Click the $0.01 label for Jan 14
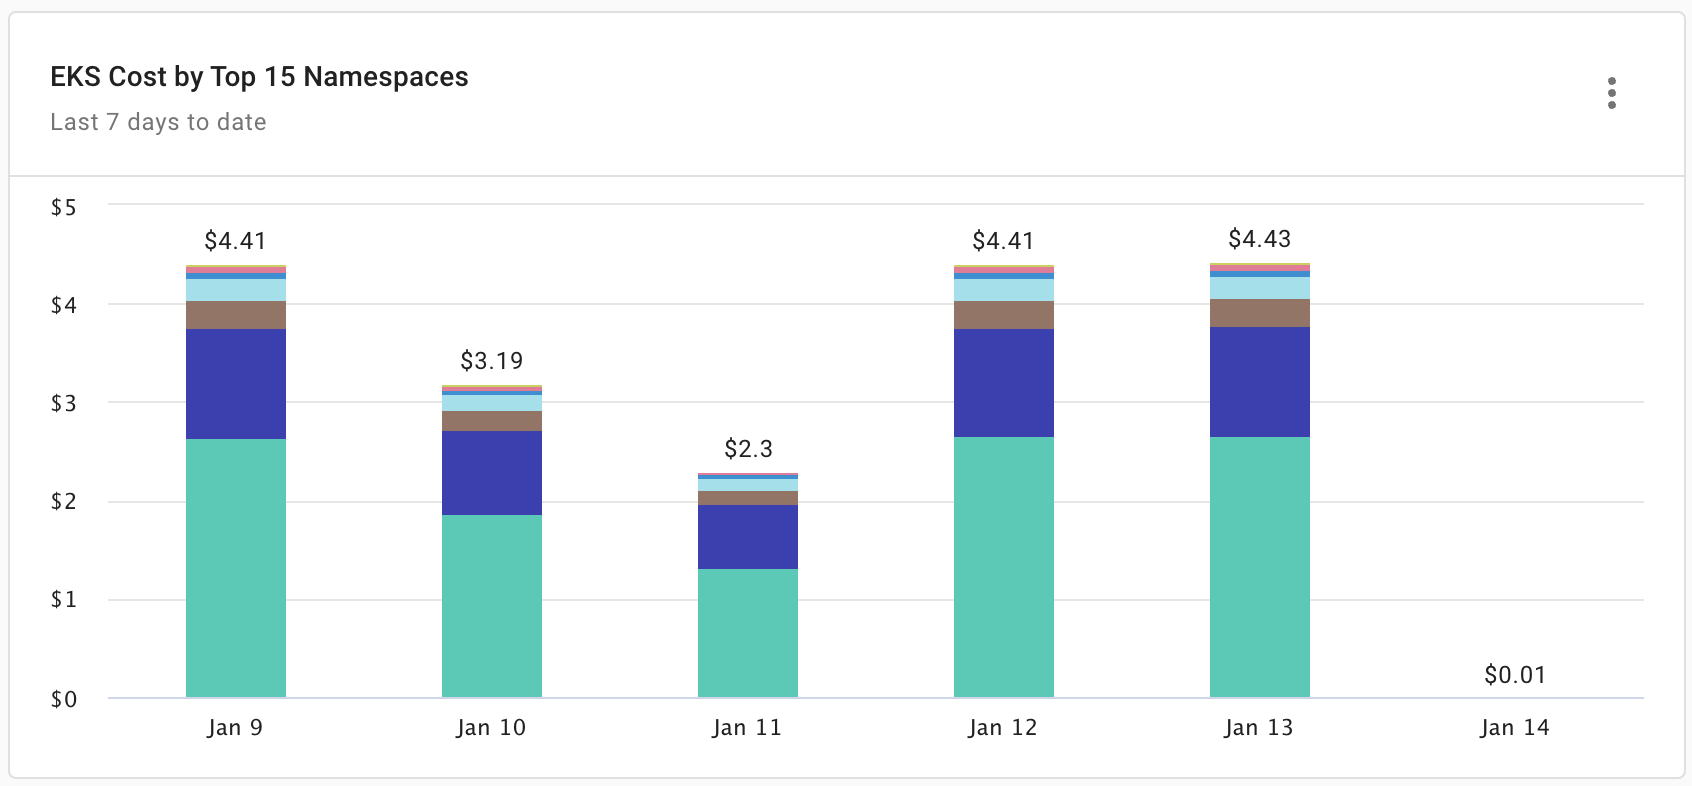This screenshot has width=1692, height=786. 1515,675
